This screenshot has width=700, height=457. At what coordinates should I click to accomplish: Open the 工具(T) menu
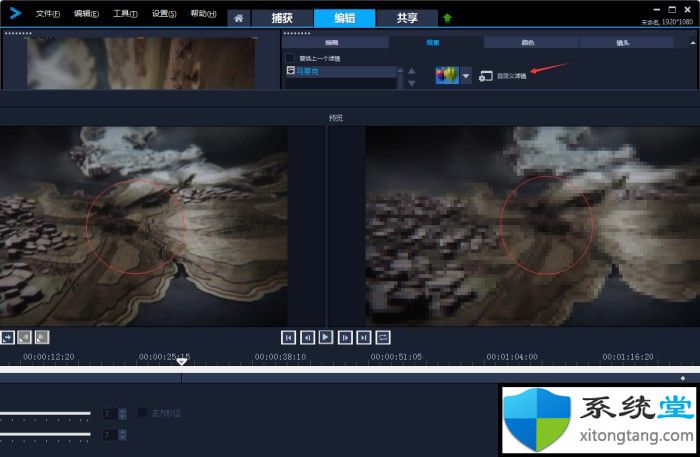pos(125,14)
